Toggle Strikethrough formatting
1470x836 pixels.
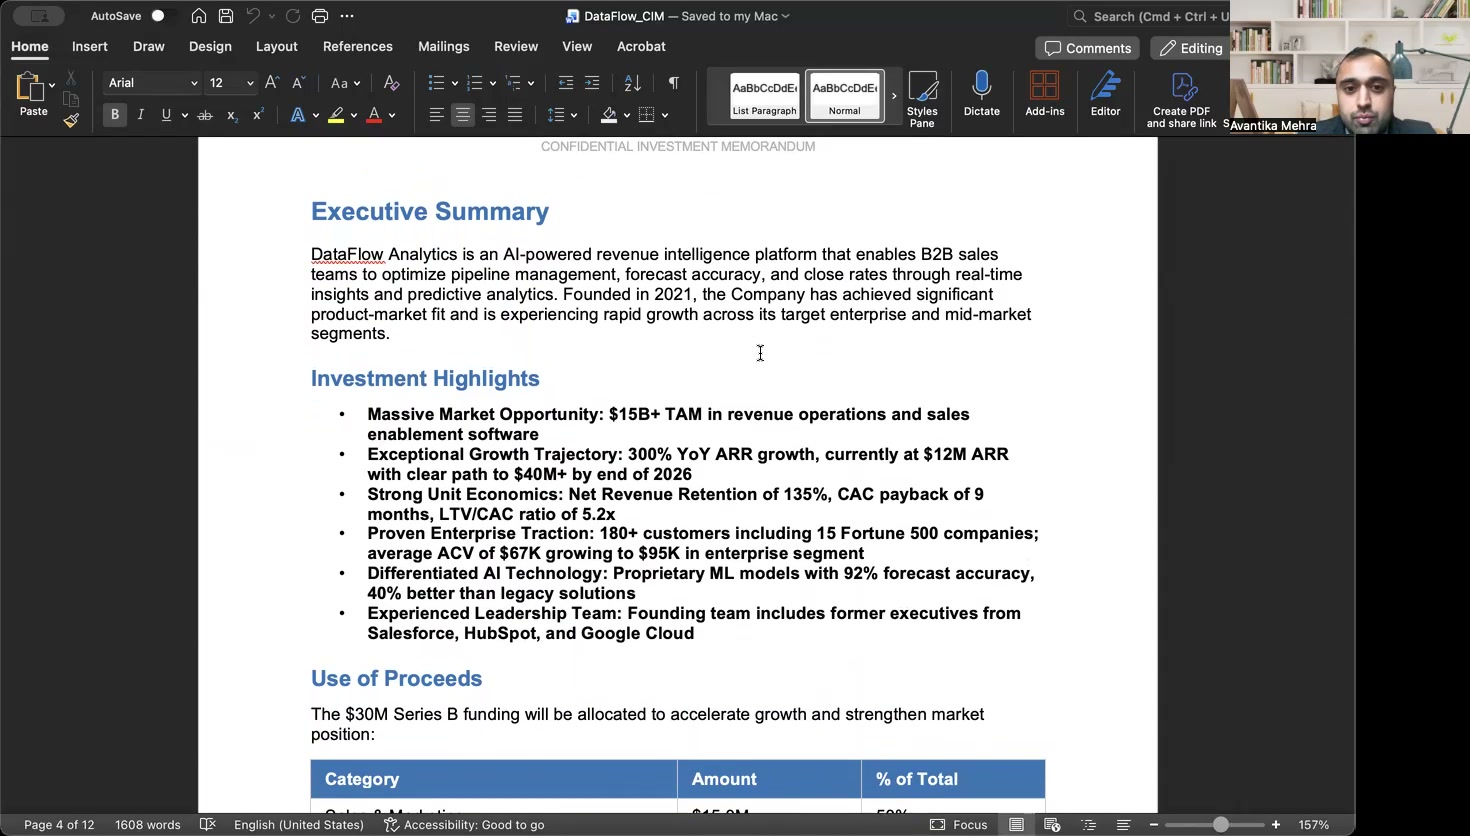(205, 115)
